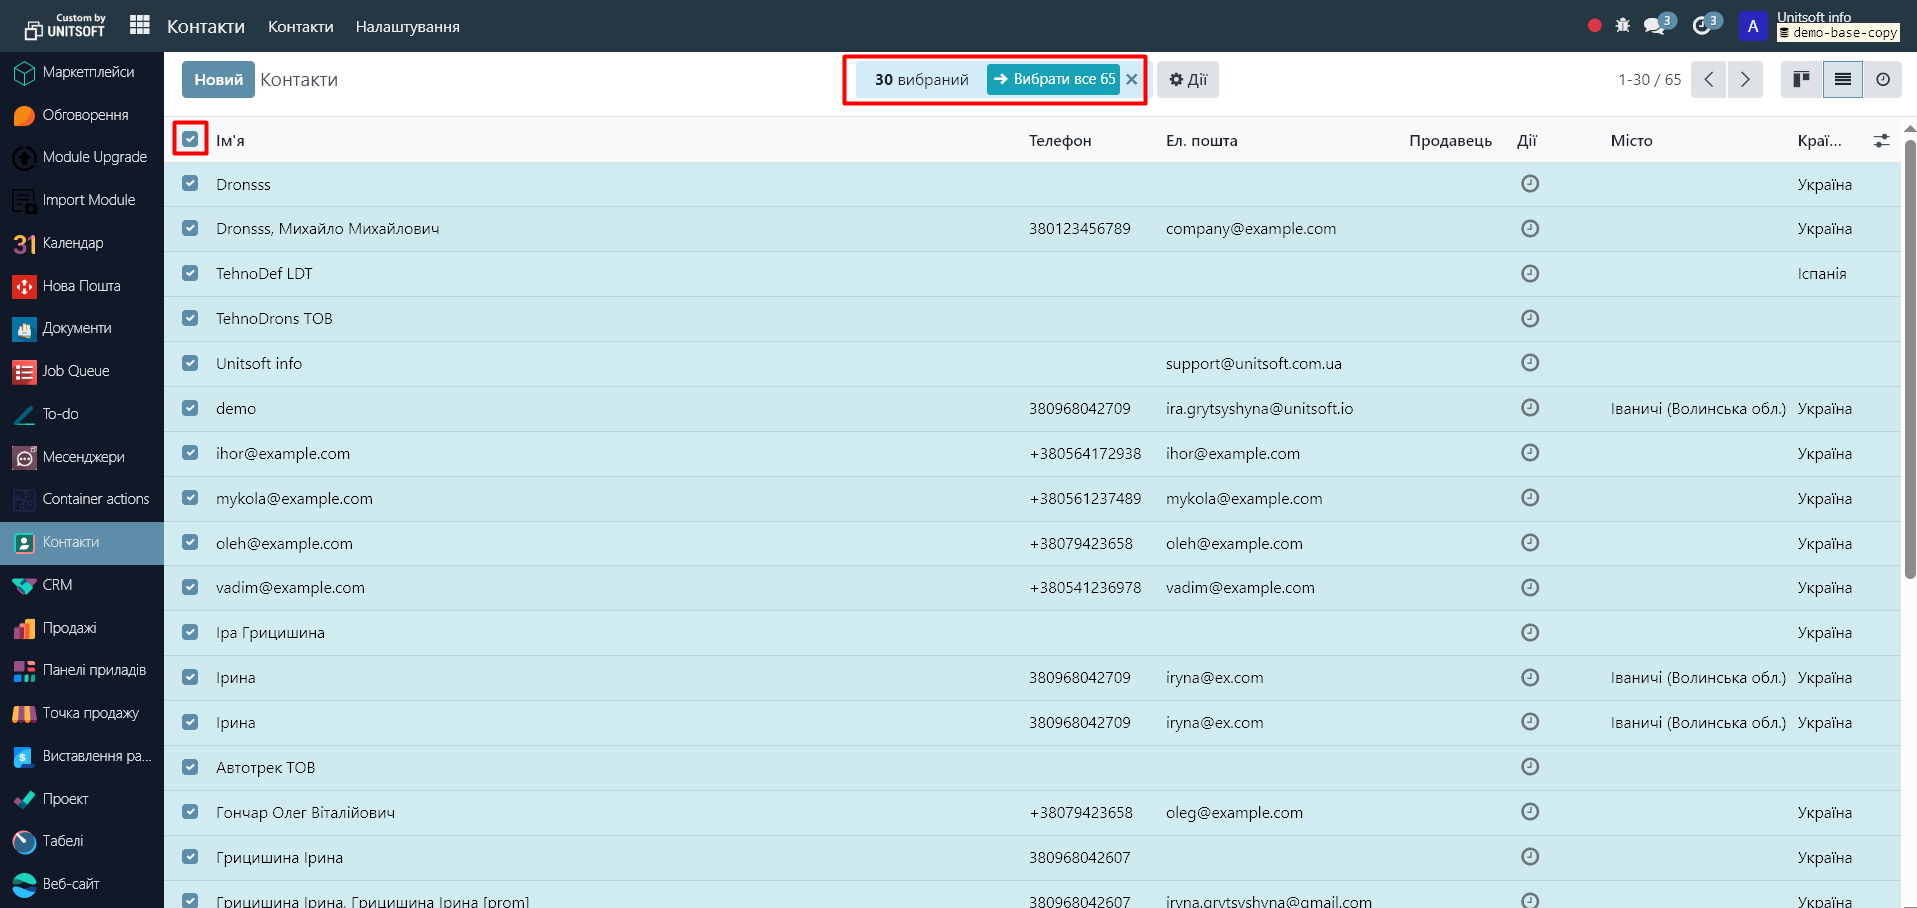The image size is (1917, 908).
Task: Click the Новий button
Action: coord(218,80)
